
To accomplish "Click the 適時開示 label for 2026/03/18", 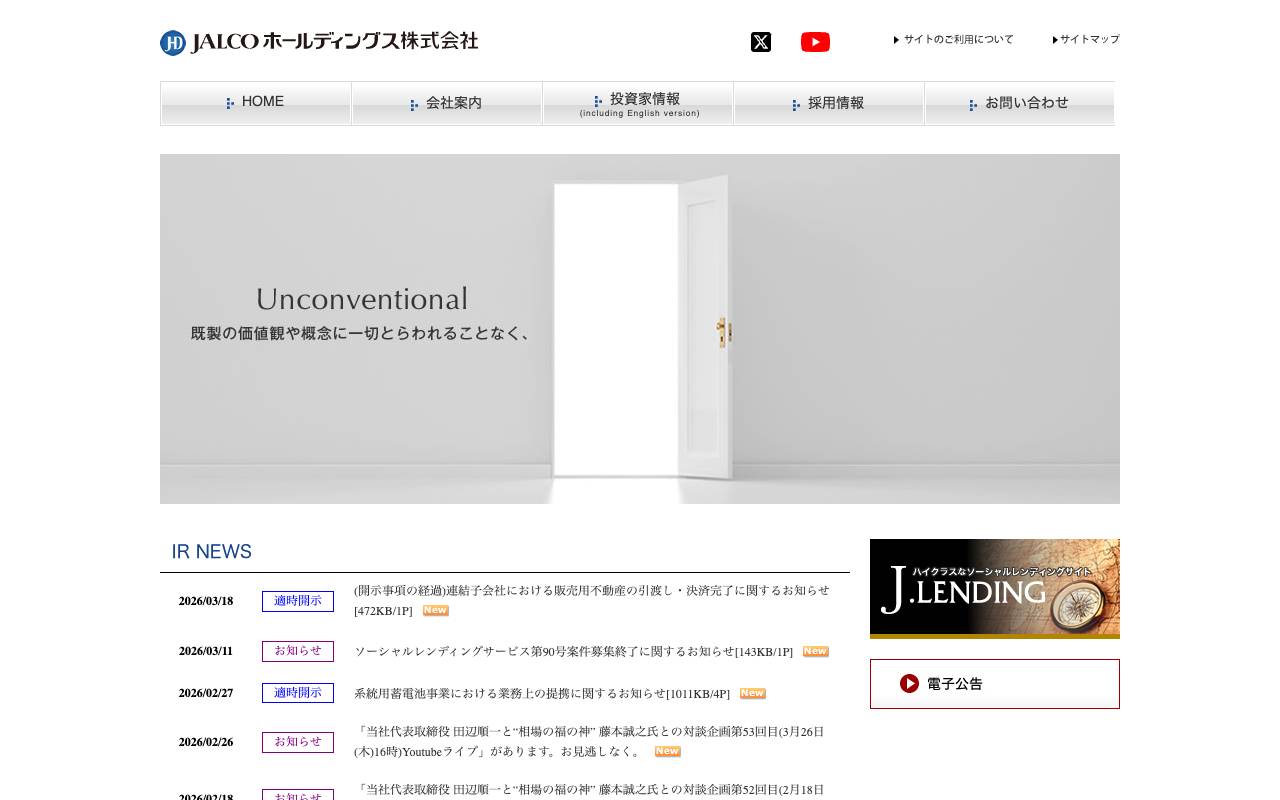I will point(297,601).
